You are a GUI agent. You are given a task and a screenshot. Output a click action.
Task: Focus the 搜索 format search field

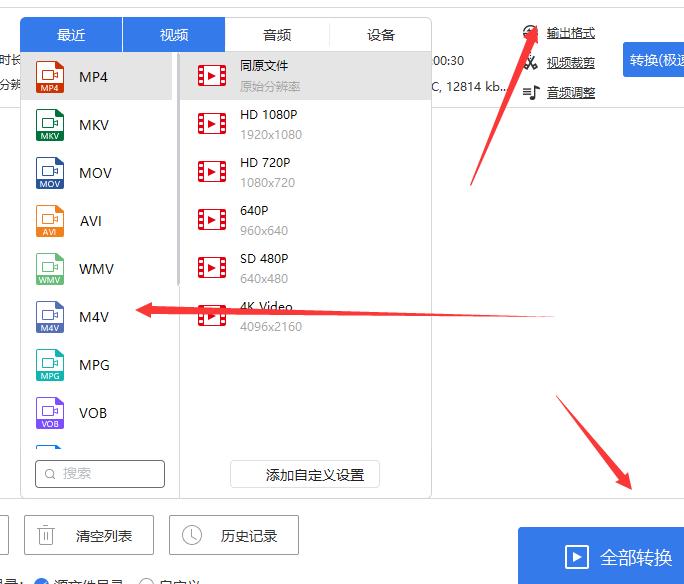[100, 474]
